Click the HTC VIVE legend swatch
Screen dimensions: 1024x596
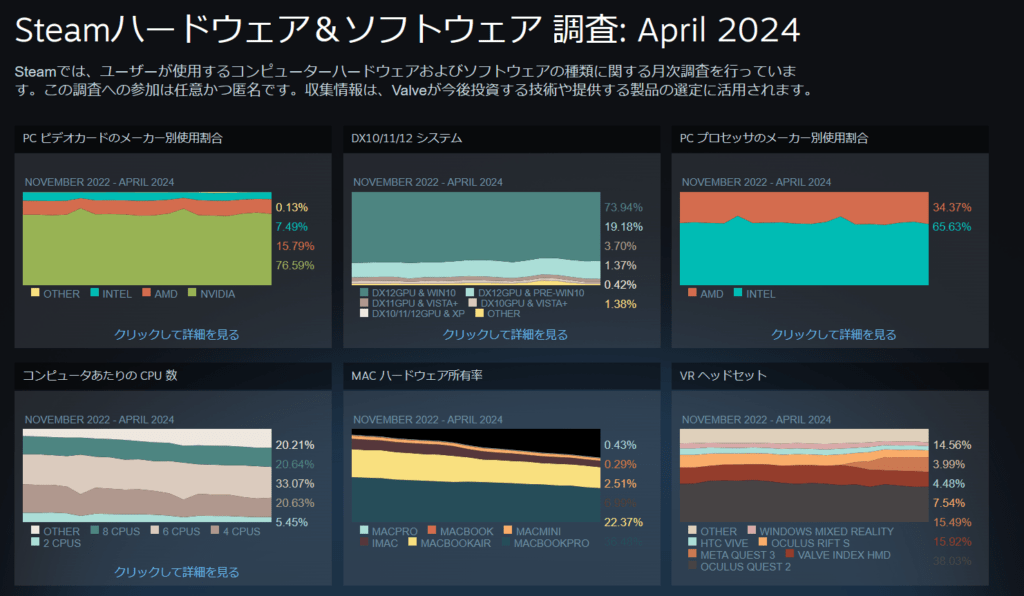(x=692, y=542)
